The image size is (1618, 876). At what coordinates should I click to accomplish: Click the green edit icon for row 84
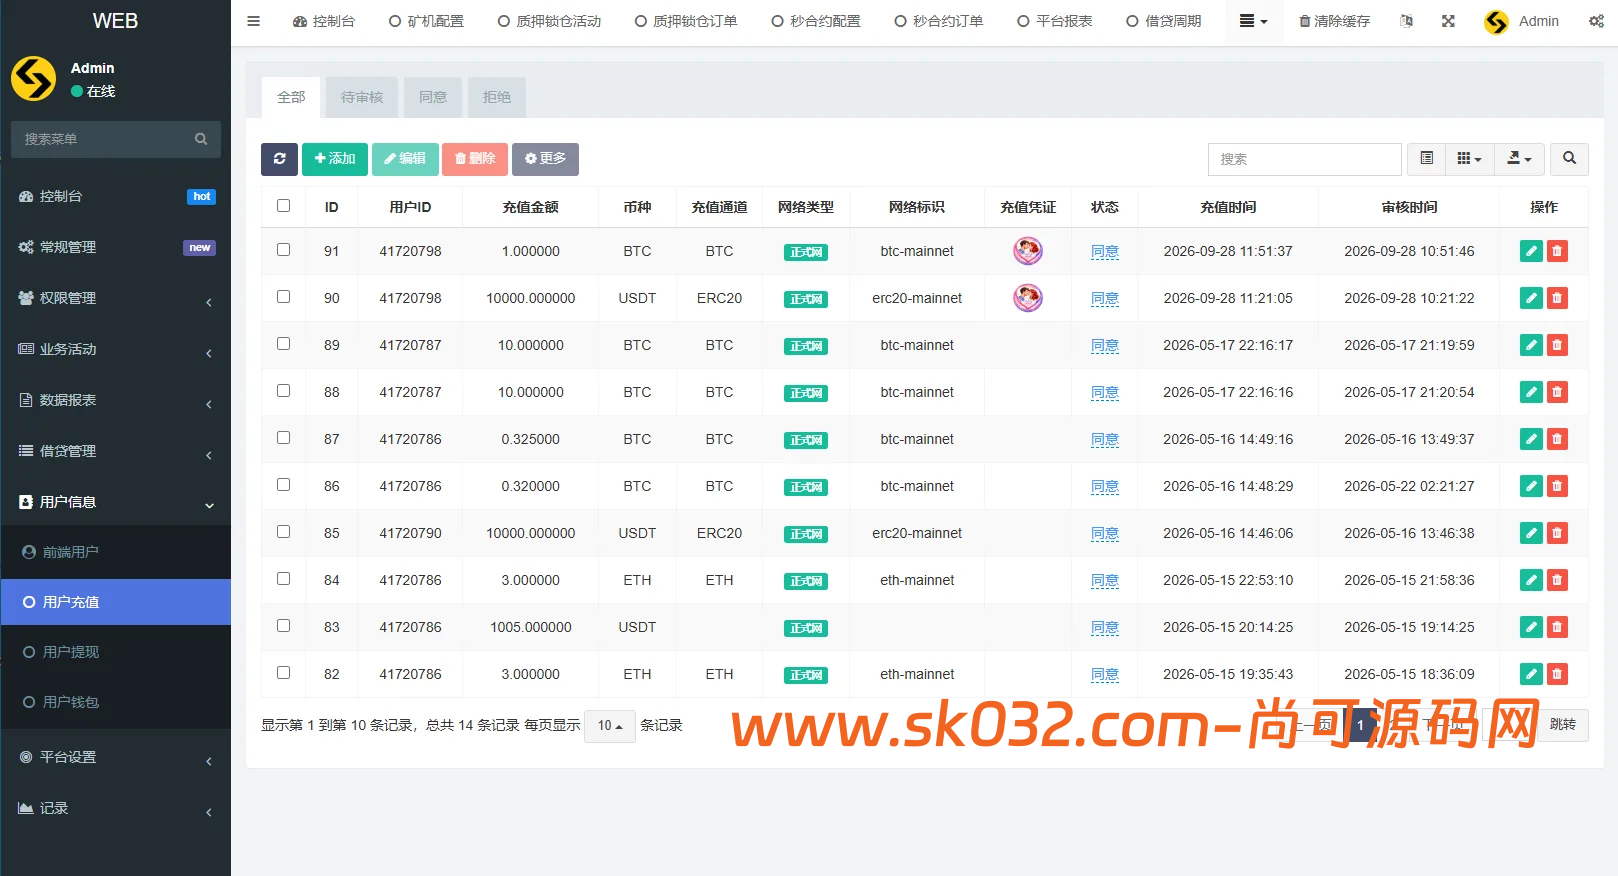(x=1531, y=580)
